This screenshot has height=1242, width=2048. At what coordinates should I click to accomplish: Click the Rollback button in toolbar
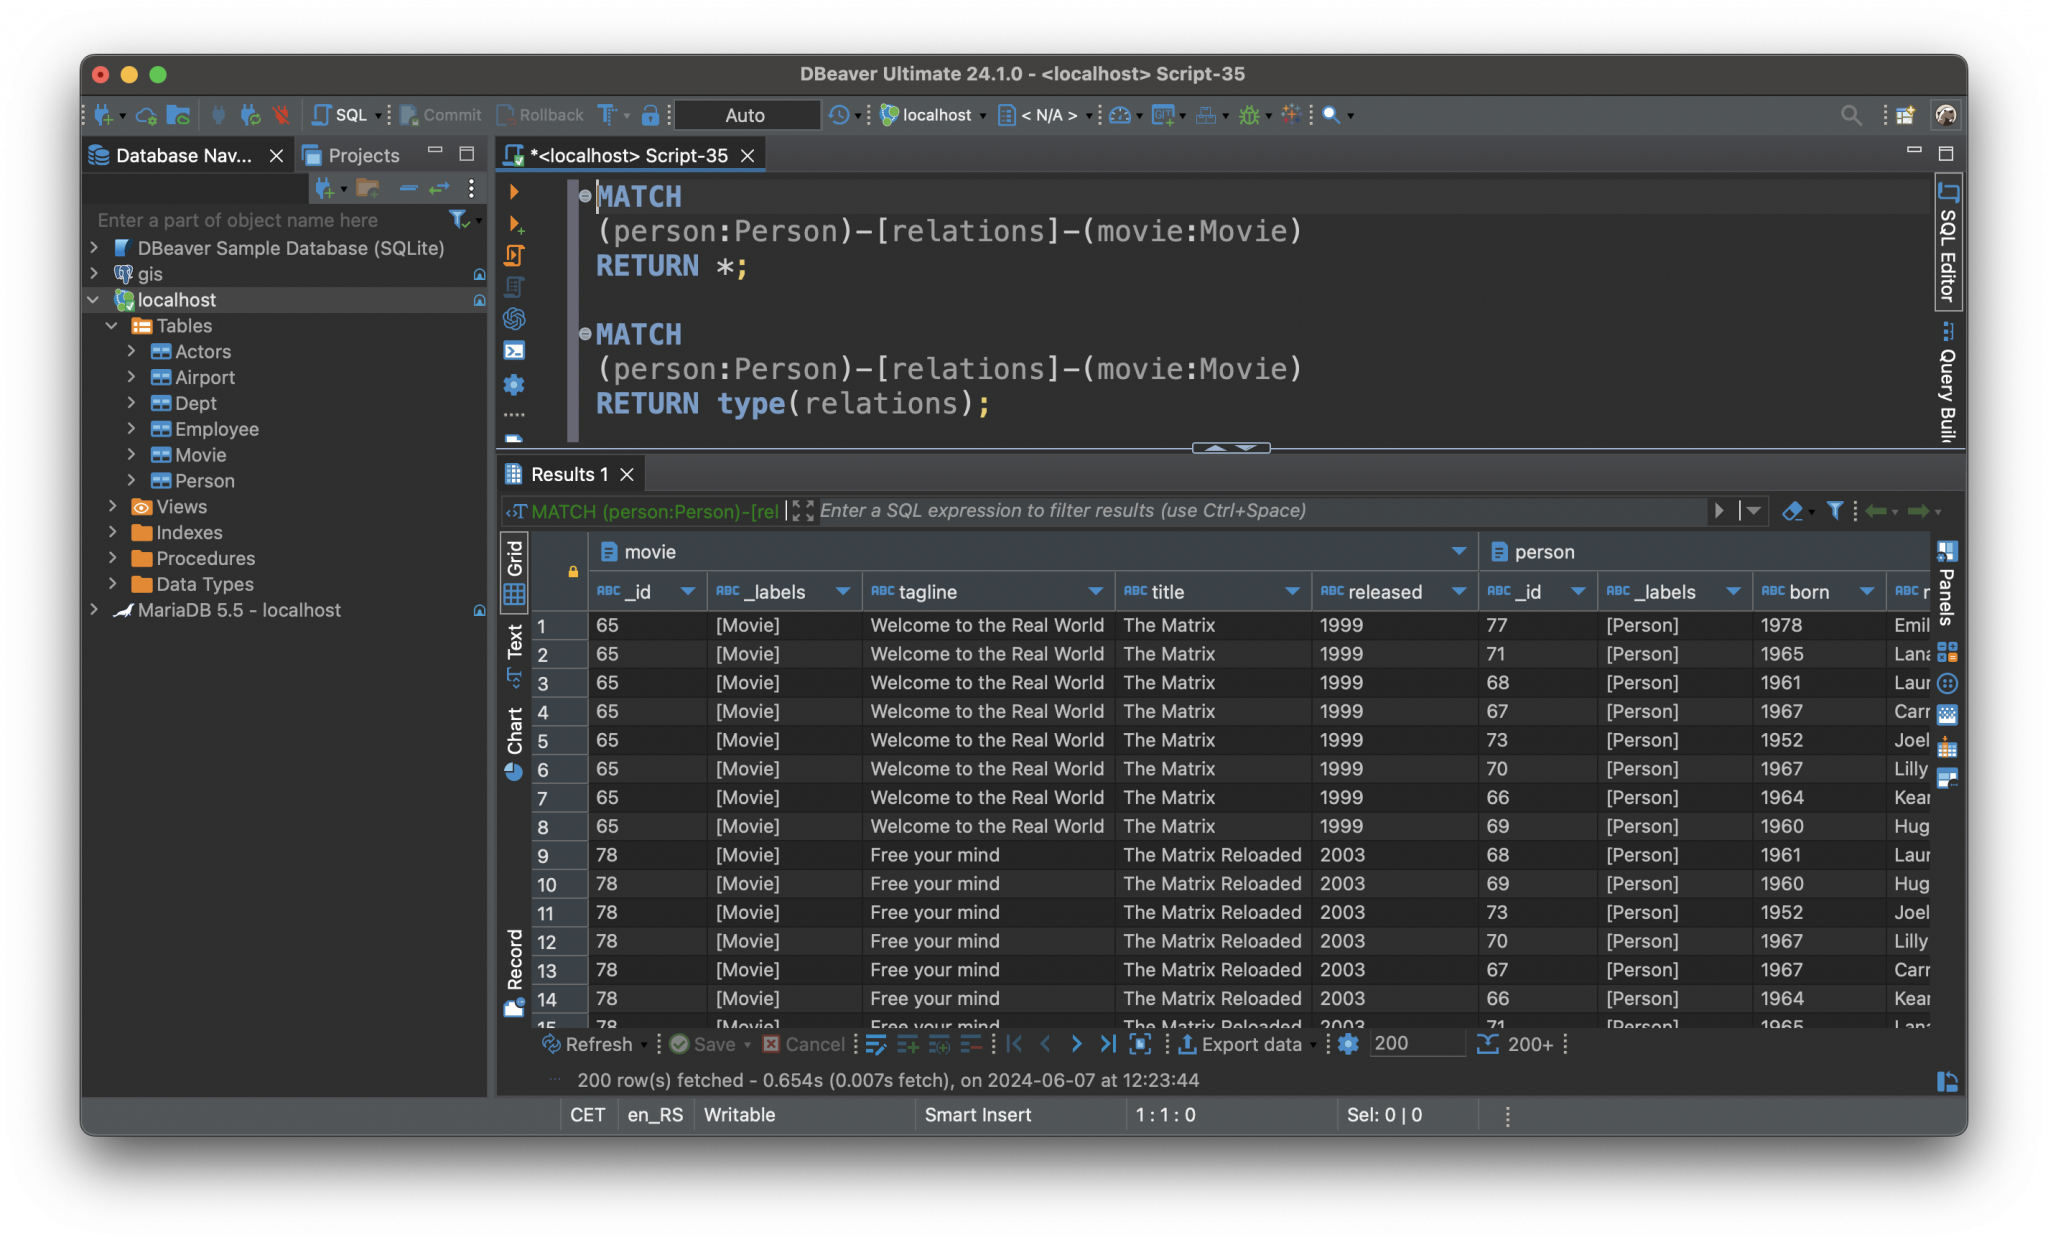[539, 114]
